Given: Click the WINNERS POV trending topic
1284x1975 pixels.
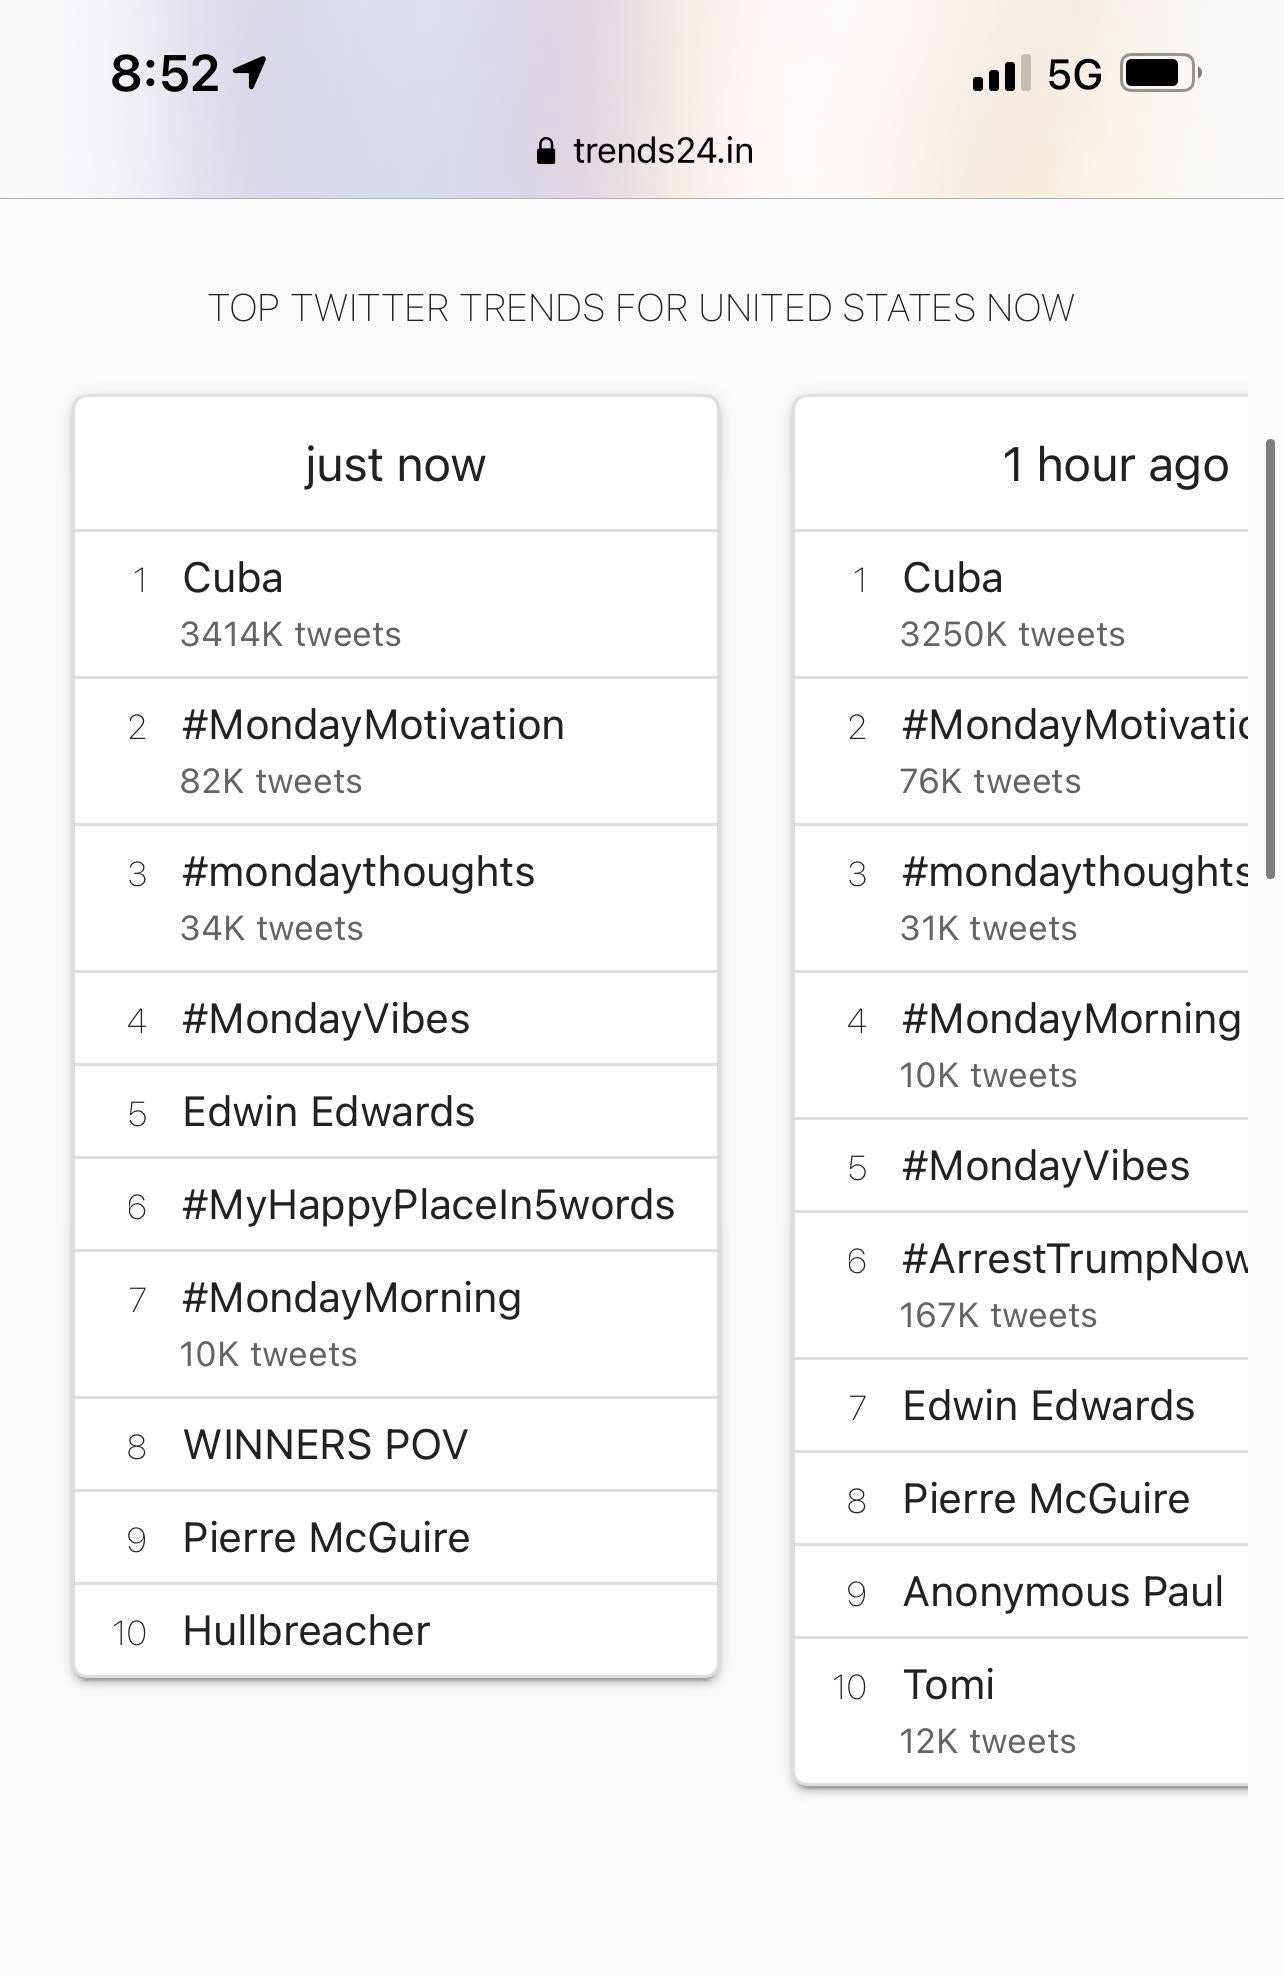Looking at the screenshot, I should click(324, 1444).
